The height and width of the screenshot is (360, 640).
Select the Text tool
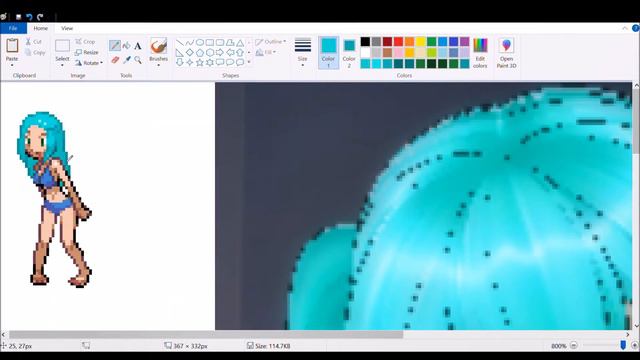[138, 46]
